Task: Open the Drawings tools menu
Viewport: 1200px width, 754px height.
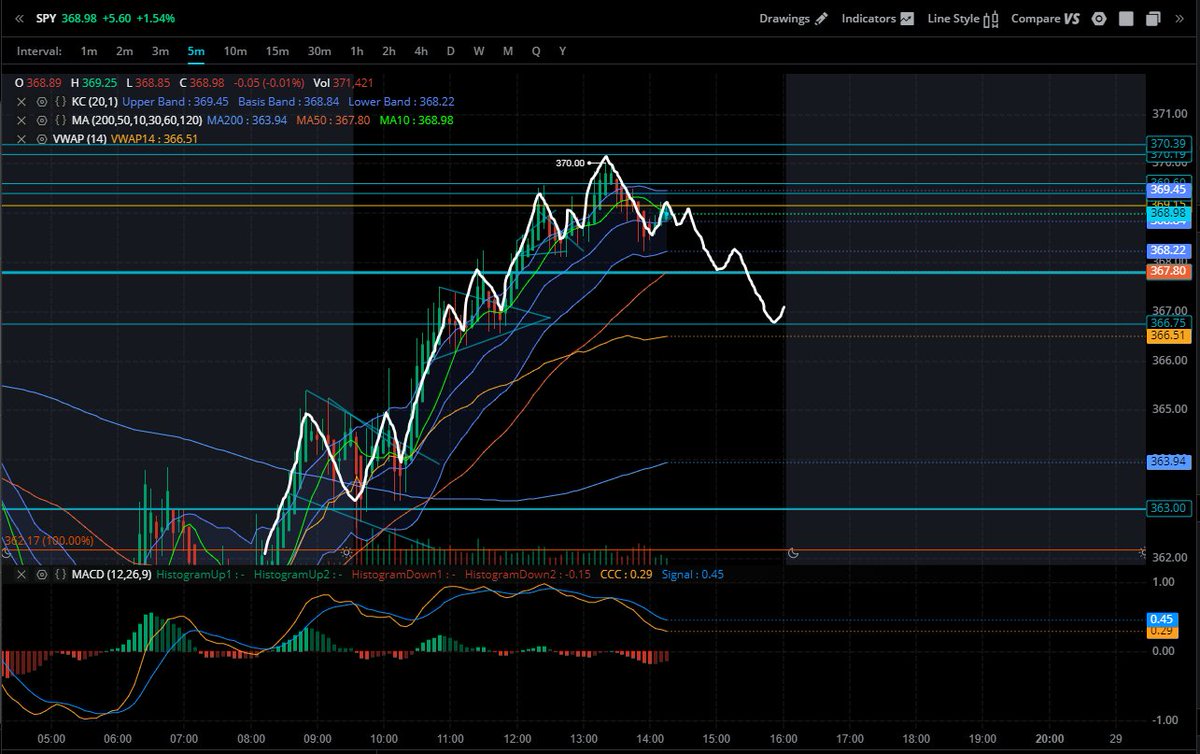Action: (x=794, y=18)
